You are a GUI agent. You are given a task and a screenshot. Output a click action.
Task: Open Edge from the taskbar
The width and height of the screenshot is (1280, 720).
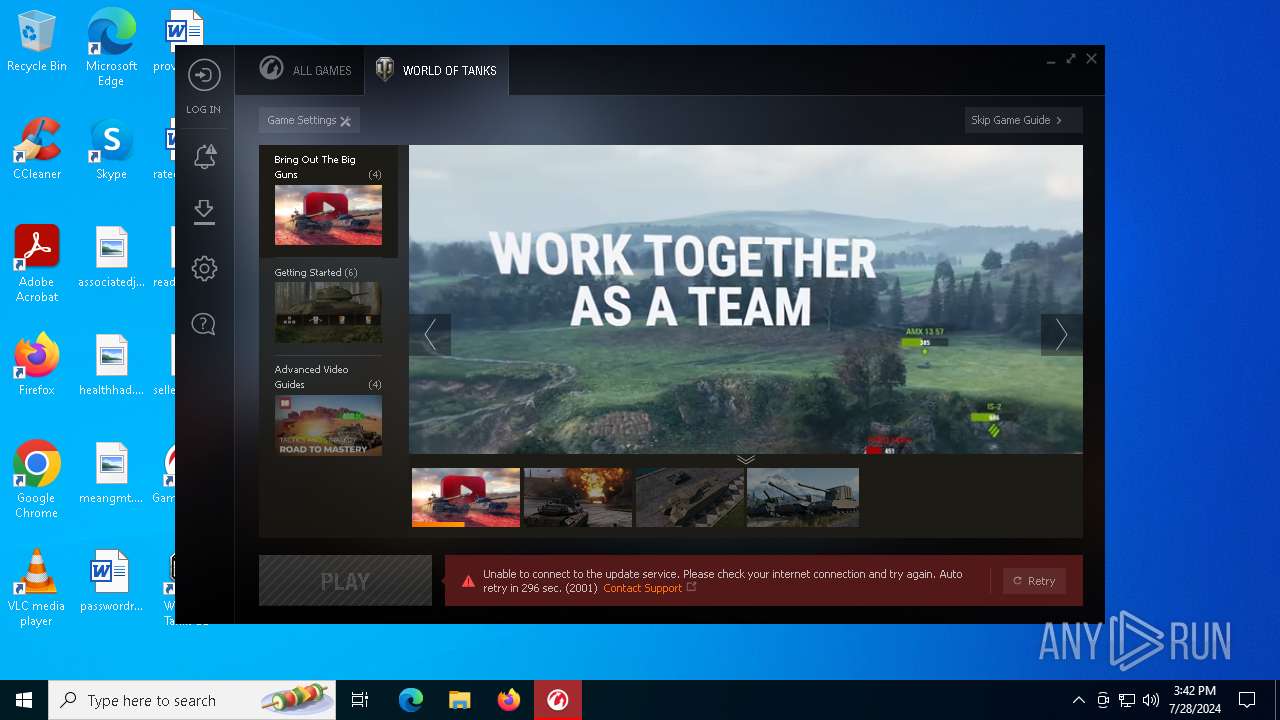coord(411,700)
